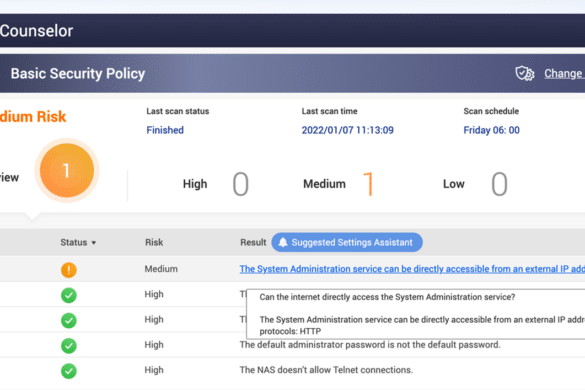
Task: Open the Status column sort dropdown arrow
Action: click(x=94, y=243)
